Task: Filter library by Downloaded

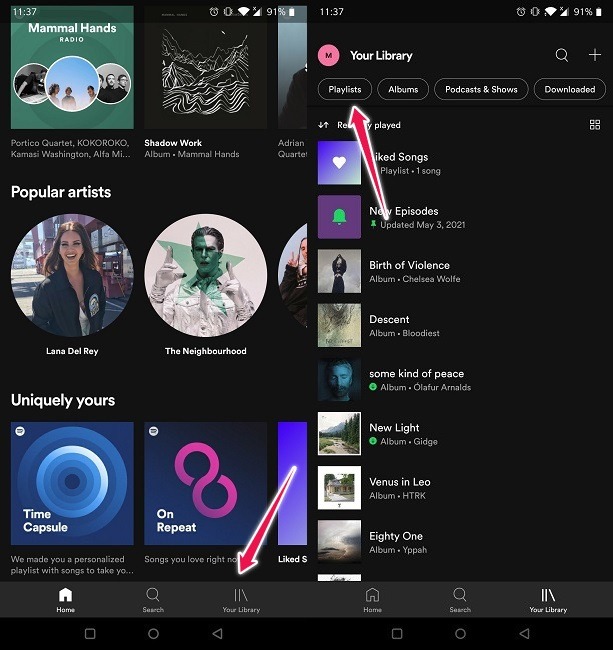Action: pos(570,89)
